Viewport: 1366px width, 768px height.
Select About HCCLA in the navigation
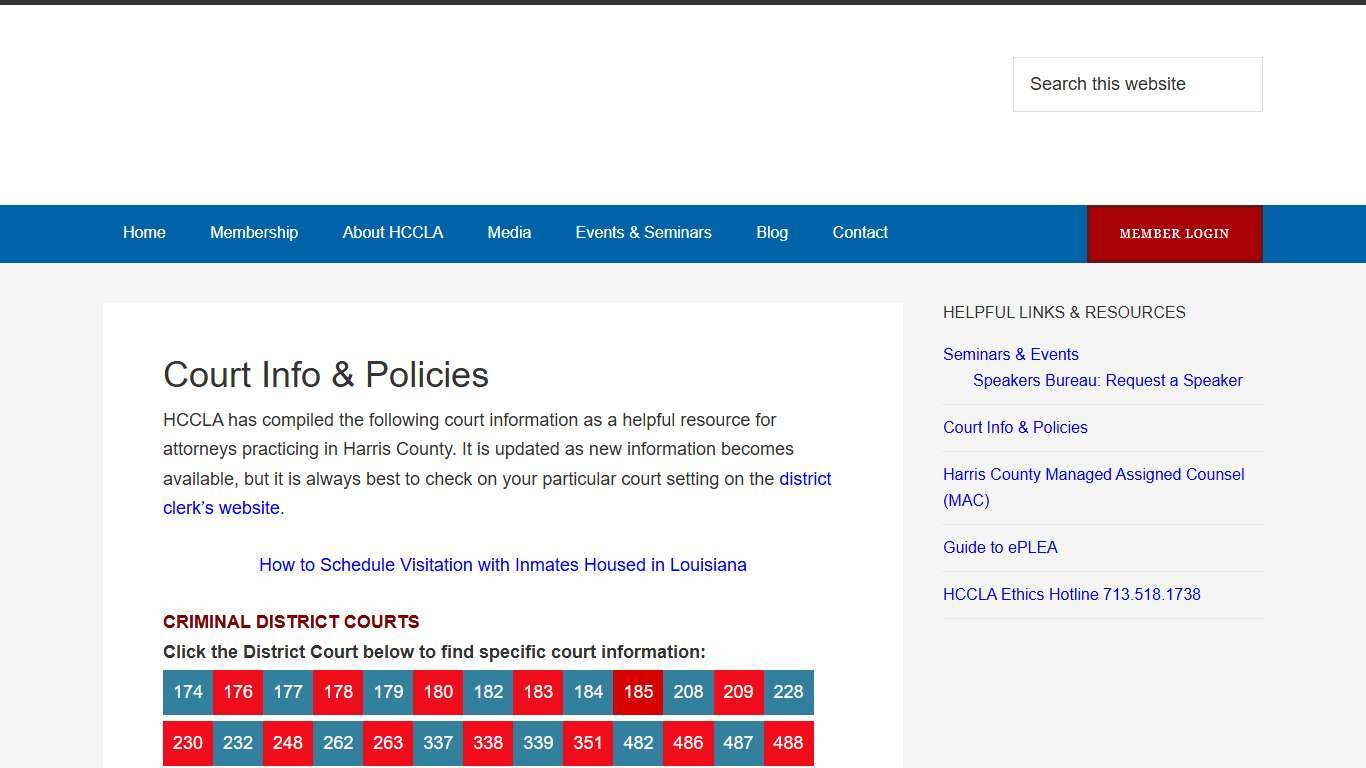[x=393, y=233]
